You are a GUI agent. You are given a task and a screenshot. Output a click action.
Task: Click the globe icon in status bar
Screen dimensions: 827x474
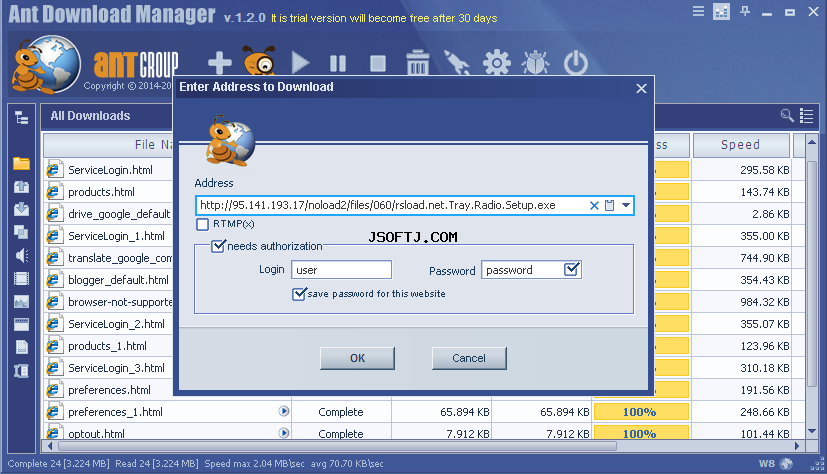coord(786,463)
